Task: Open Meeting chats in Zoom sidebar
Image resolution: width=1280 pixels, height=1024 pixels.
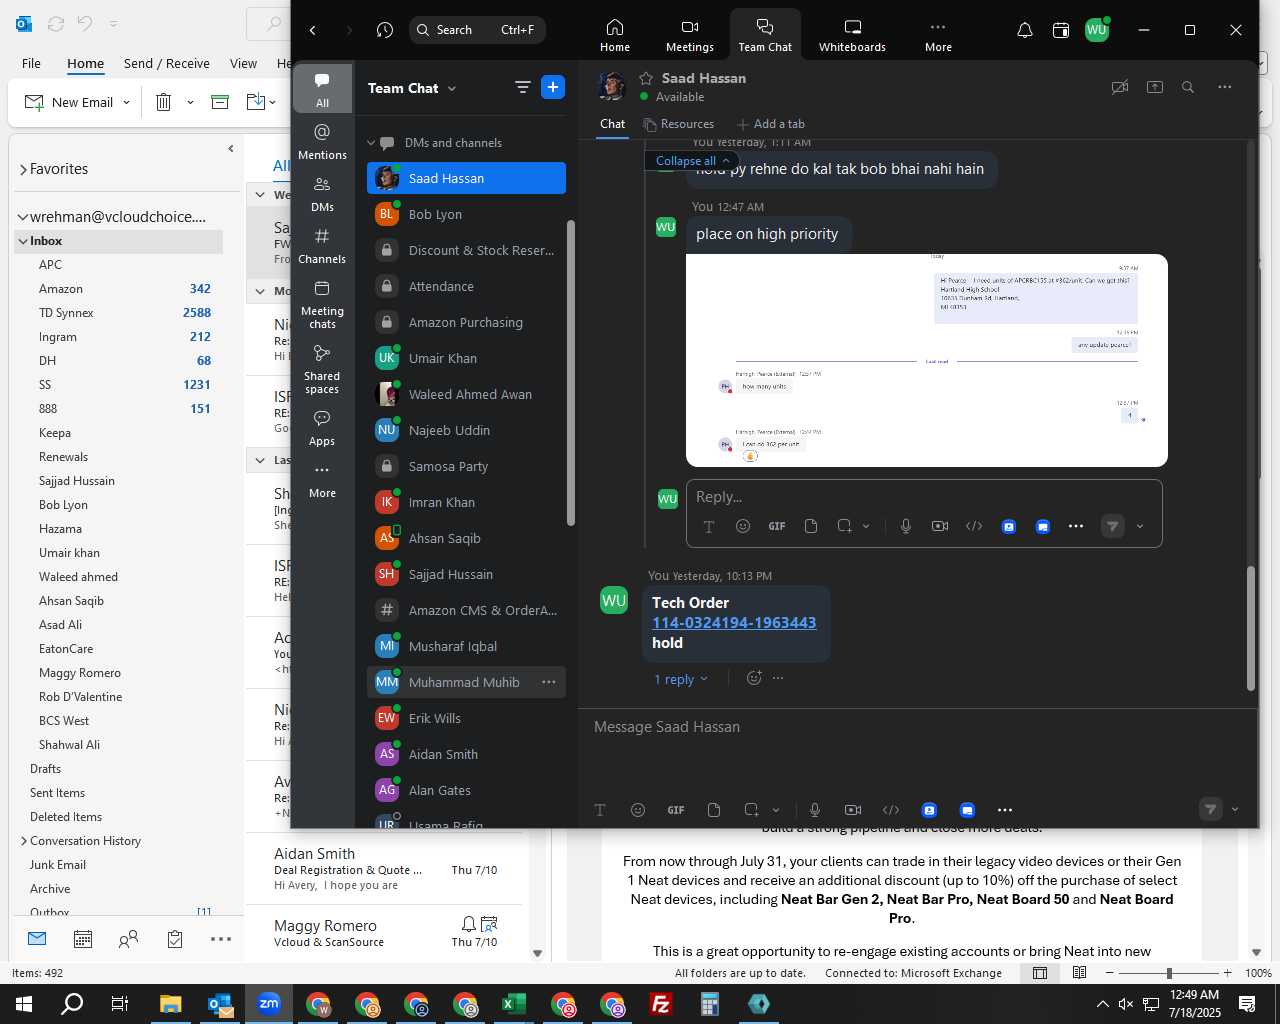Action: coord(322,304)
